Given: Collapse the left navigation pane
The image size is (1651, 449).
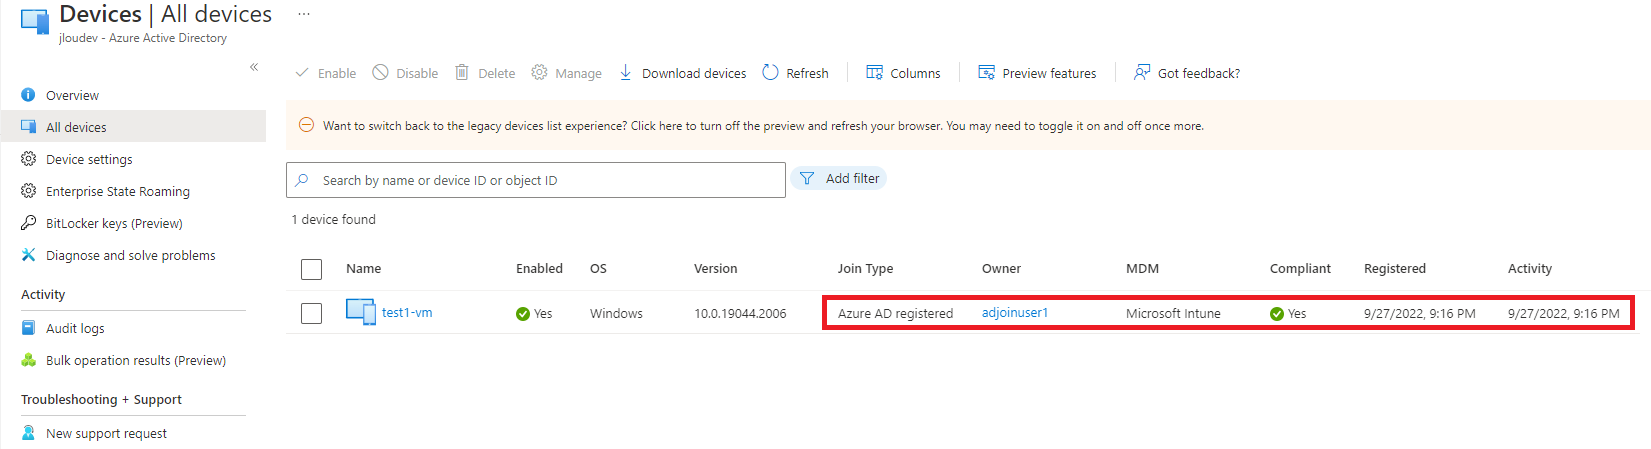Looking at the screenshot, I should tap(254, 67).
